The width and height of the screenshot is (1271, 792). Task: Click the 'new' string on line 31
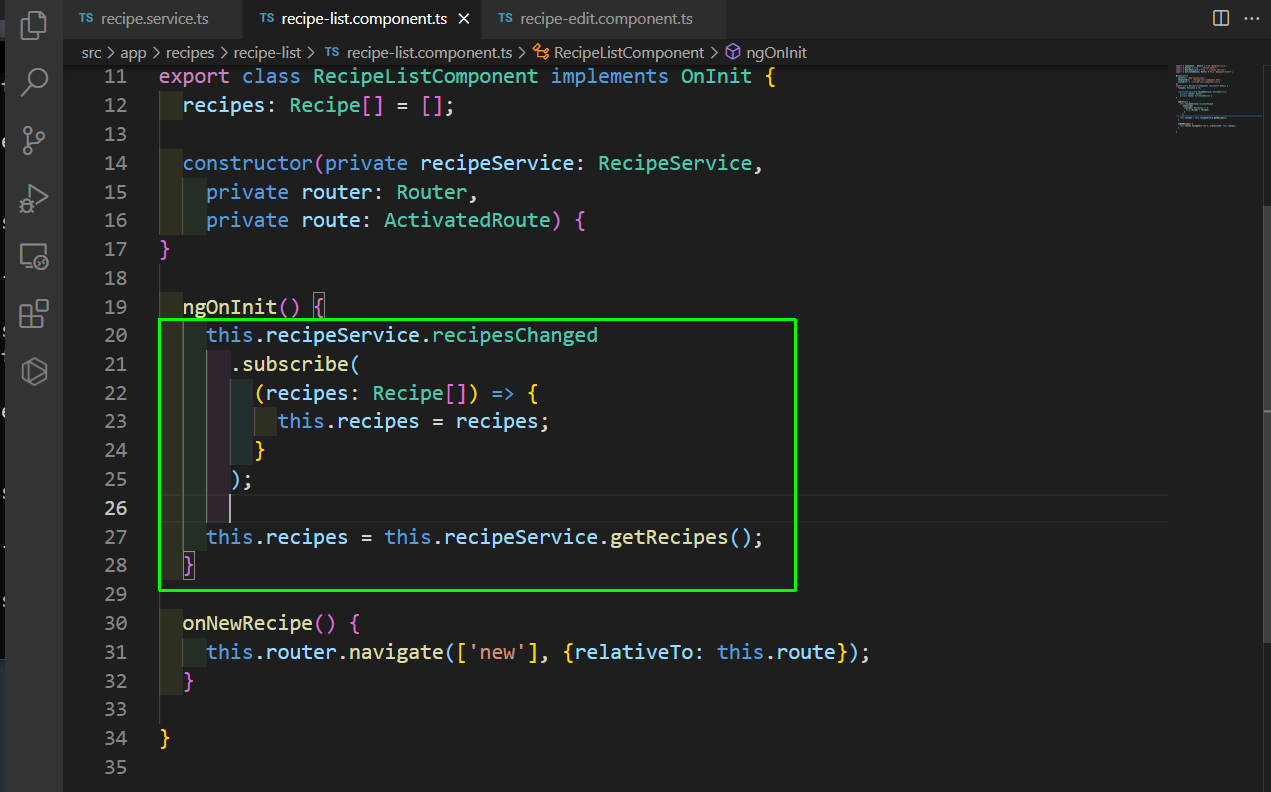(497, 652)
